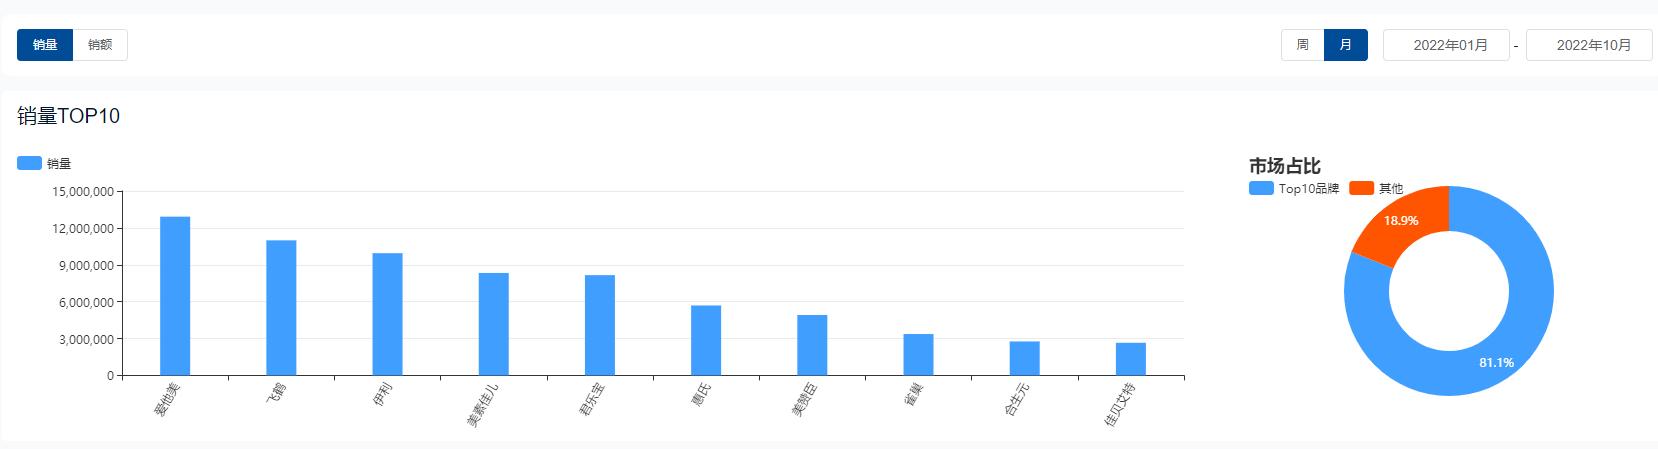Click the 美素佳儿 sales bar

[493, 324]
